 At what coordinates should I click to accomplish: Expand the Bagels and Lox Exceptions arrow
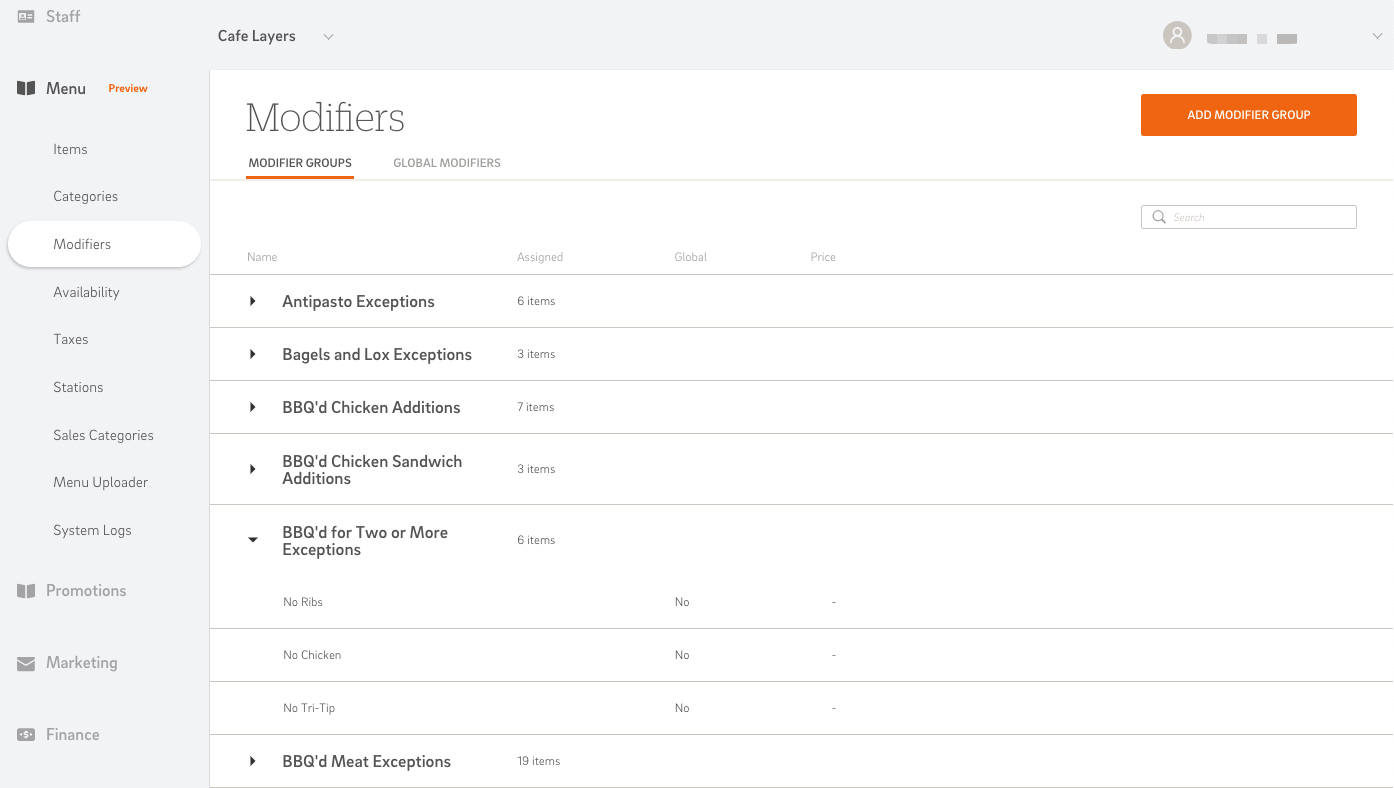click(x=253, y=354)
